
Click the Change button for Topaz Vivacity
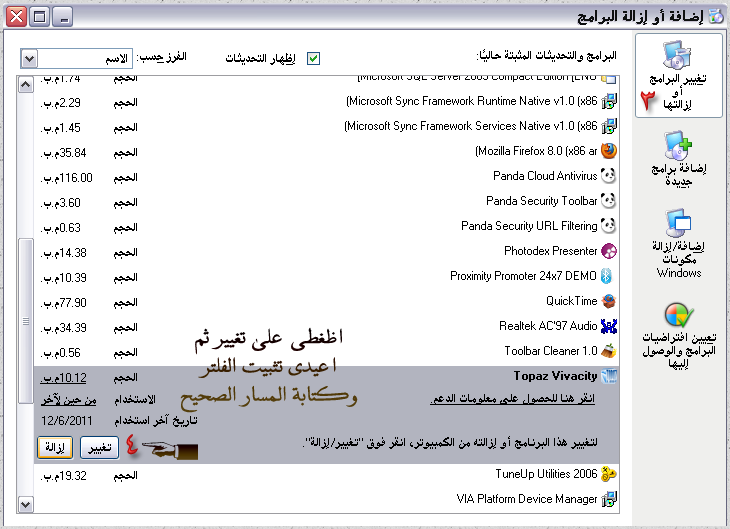click(x=98, y=447)
